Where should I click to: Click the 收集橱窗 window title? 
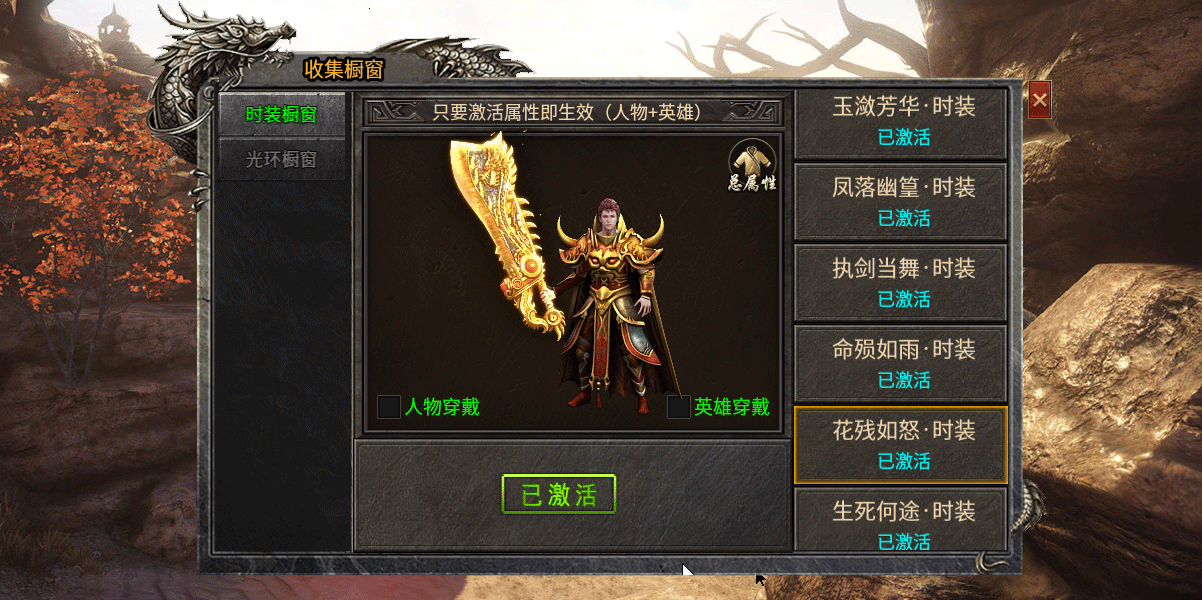click(344, 69)
